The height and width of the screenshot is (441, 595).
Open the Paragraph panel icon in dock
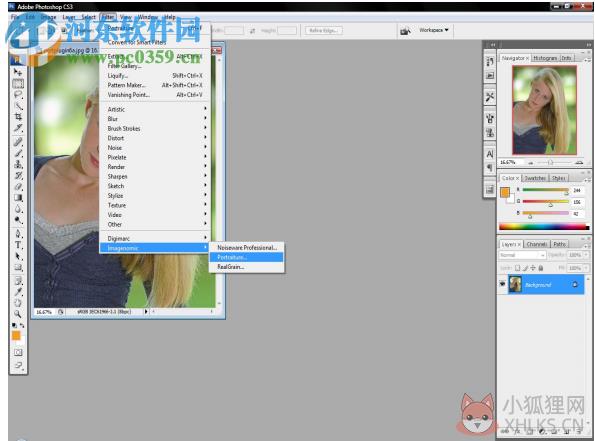pos(490,167)
